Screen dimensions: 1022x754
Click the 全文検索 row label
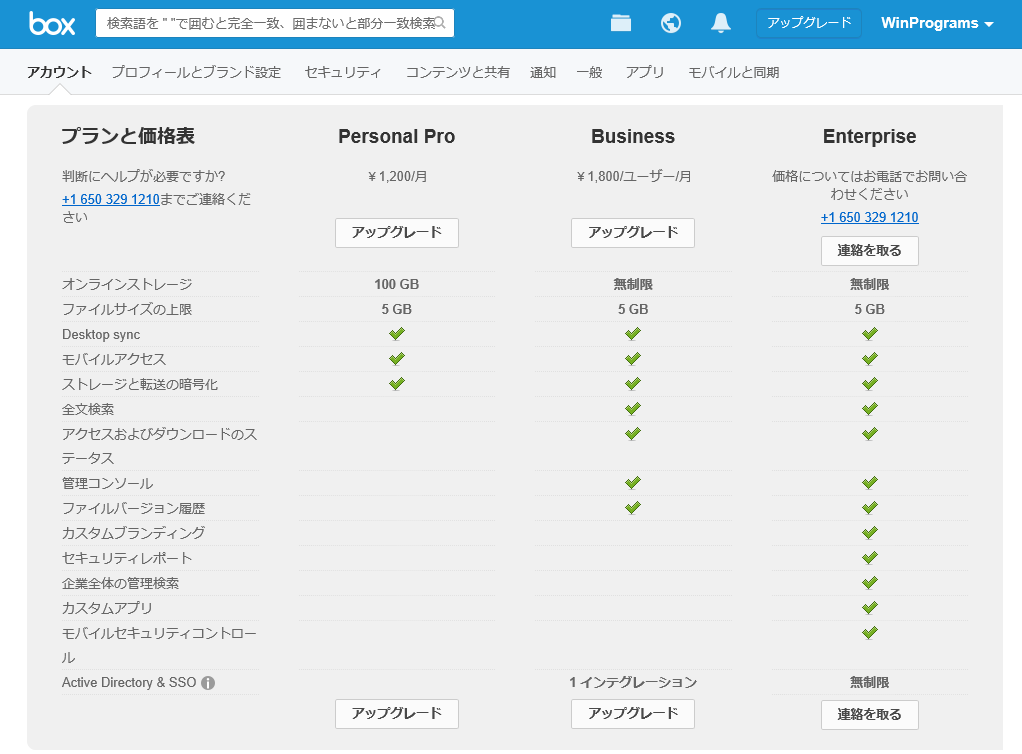coord(88,409)
